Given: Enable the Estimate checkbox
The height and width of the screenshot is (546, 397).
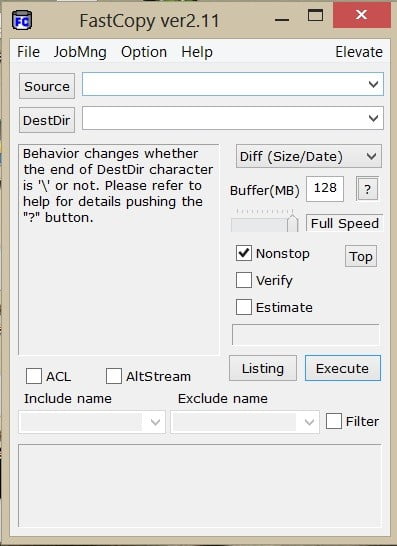Looking at the screenshot, I should tap(243, 307).
